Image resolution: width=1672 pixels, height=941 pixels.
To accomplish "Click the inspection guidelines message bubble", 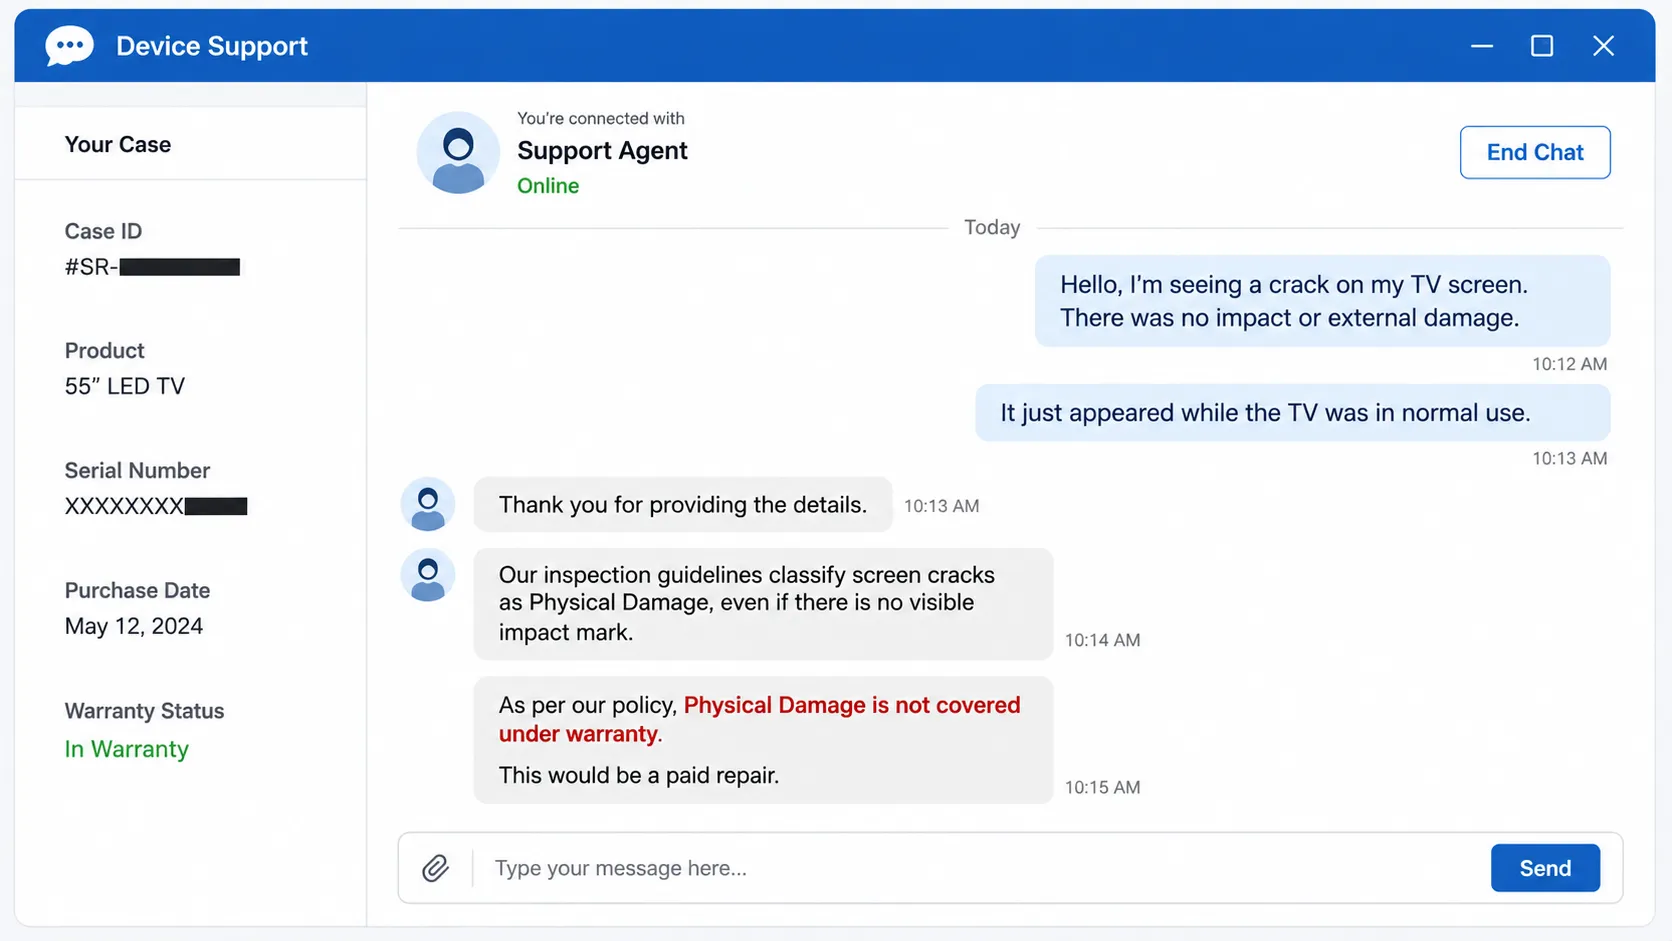I will (763, 604).
